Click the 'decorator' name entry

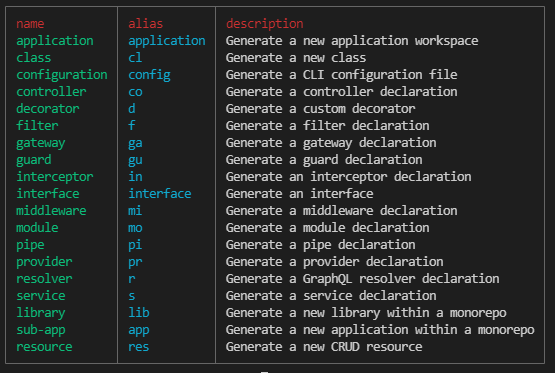coord(47,109)
